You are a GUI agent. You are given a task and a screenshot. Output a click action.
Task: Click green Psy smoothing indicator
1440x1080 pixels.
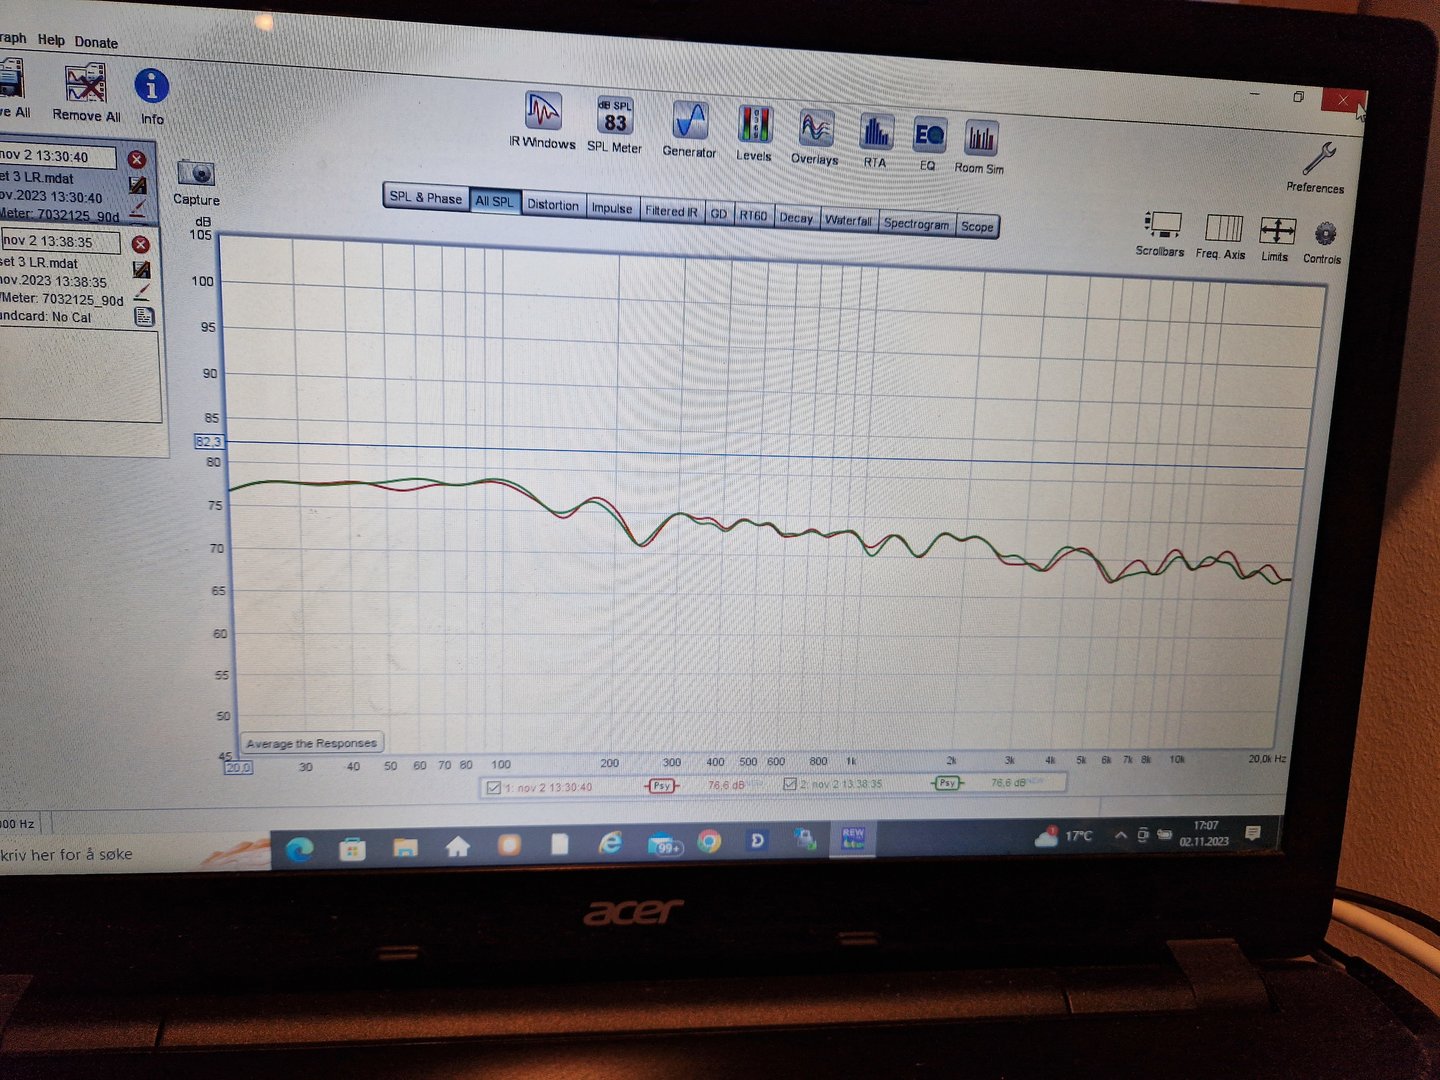947,783
